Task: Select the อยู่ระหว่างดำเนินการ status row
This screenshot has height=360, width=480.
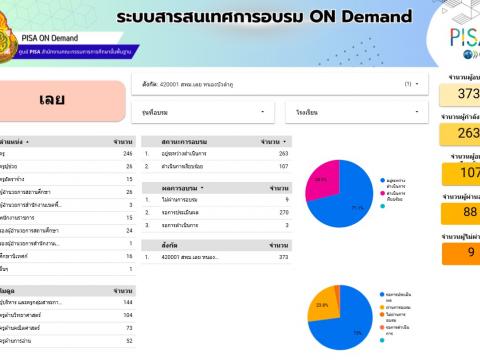Action: coord(217,154)
